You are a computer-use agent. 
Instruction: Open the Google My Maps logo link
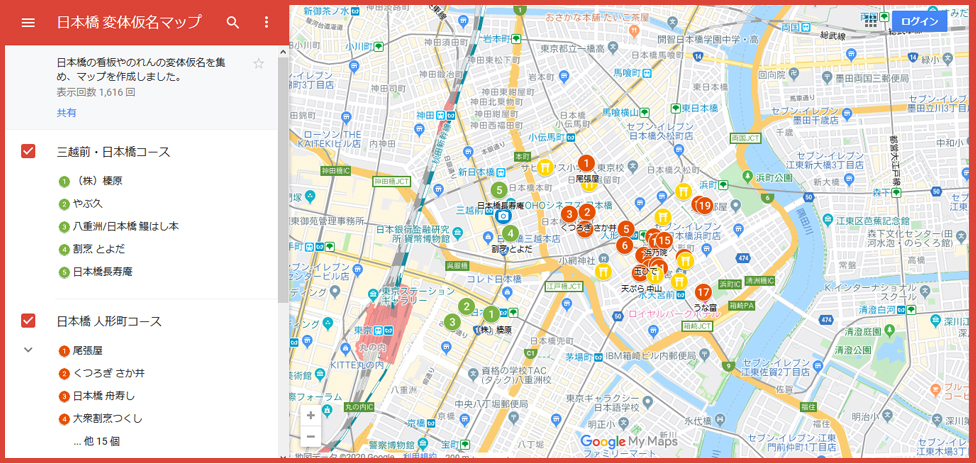pos(627,442)
